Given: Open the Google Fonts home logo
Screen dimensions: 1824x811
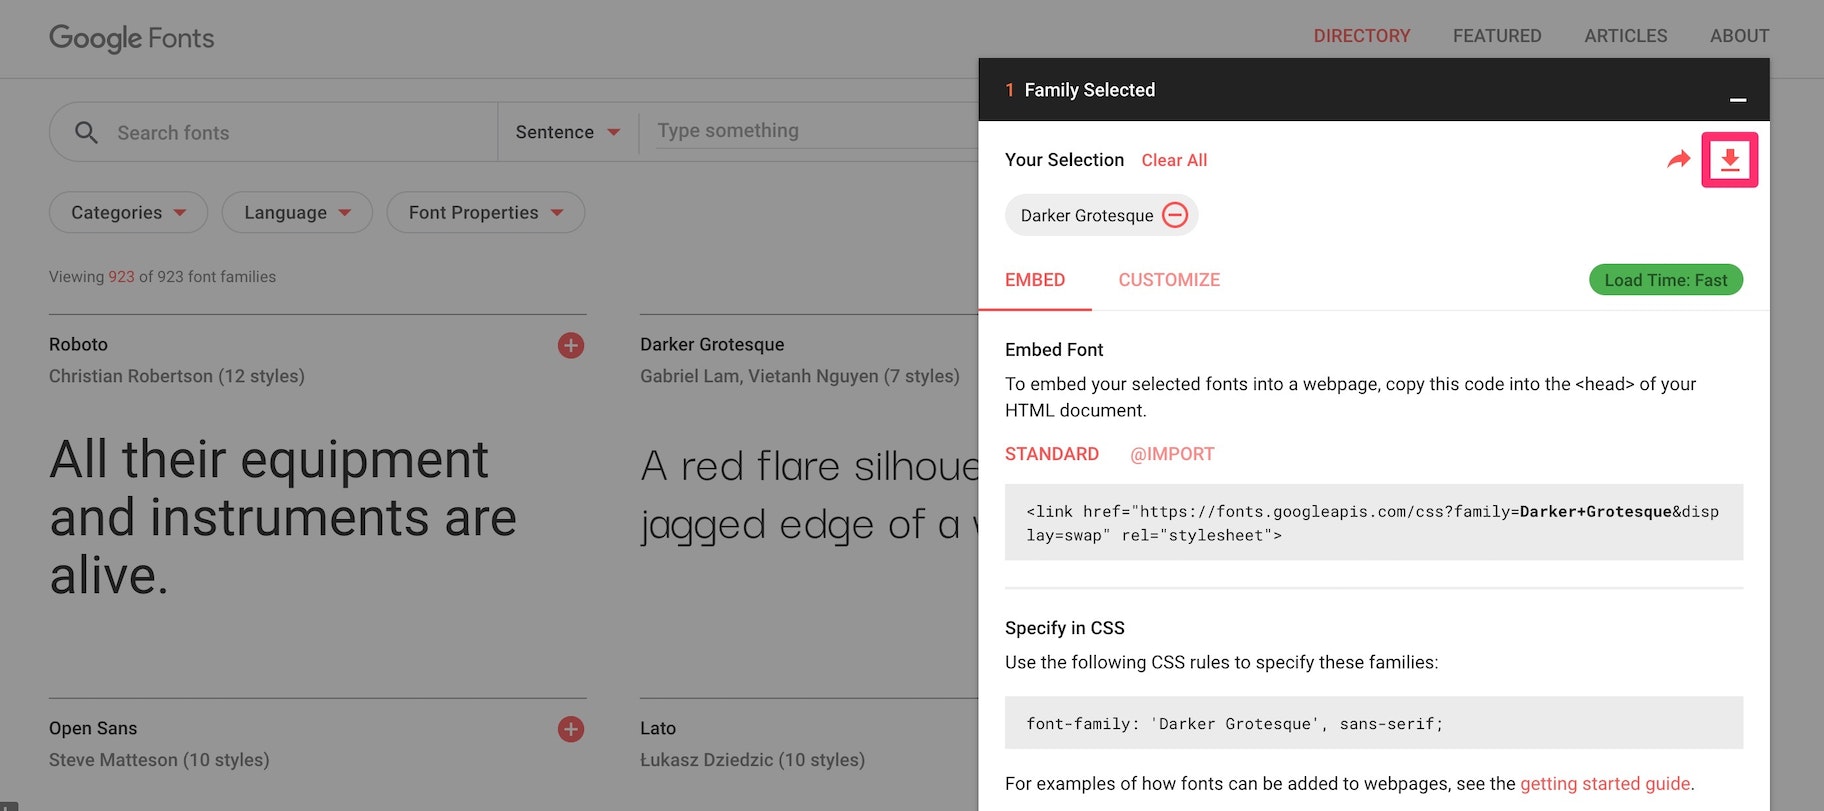Looking at the screenshot, I should click(132, 38).
